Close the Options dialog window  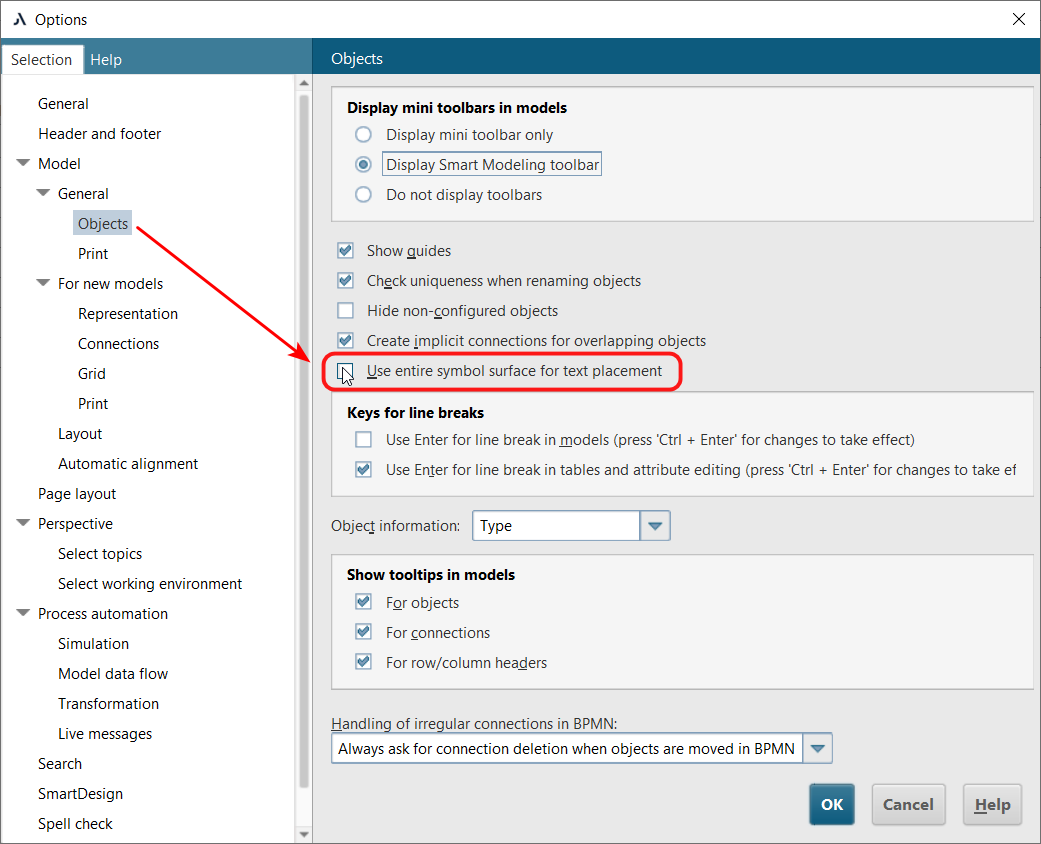(x=1019, y=19)
